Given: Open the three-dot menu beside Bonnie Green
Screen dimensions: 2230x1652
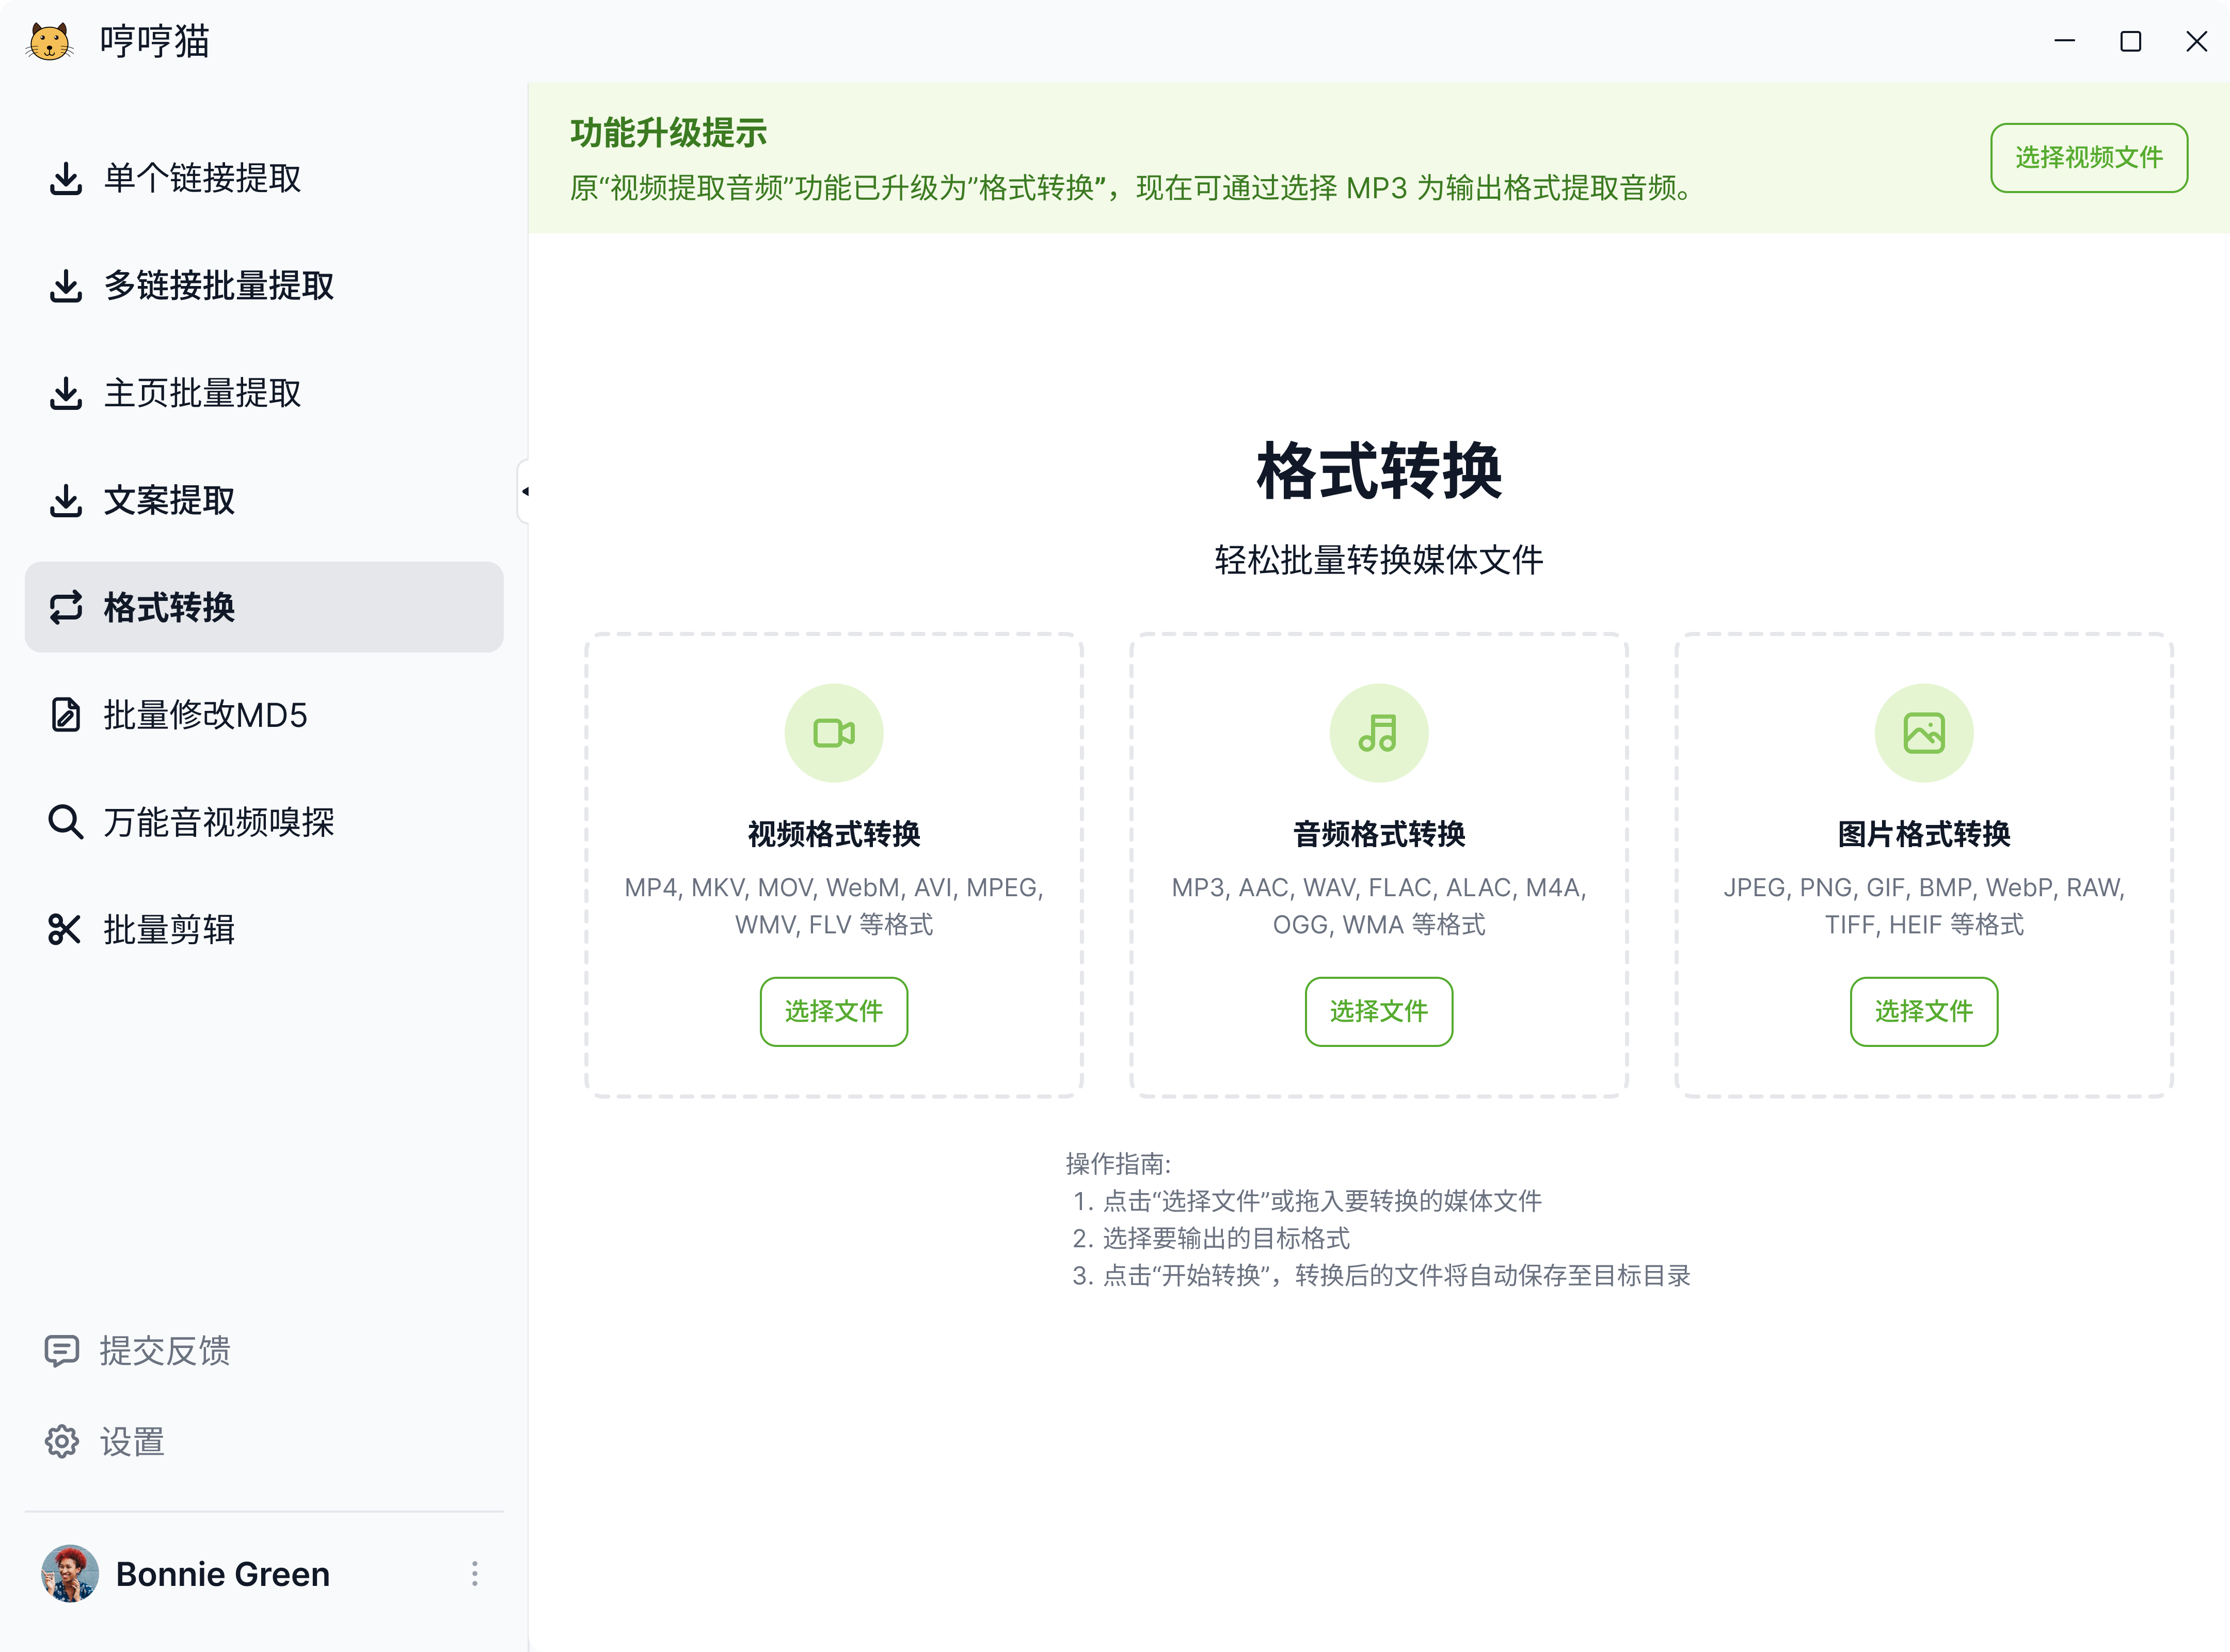Looking at the screenshot, I should [474, 1573].
